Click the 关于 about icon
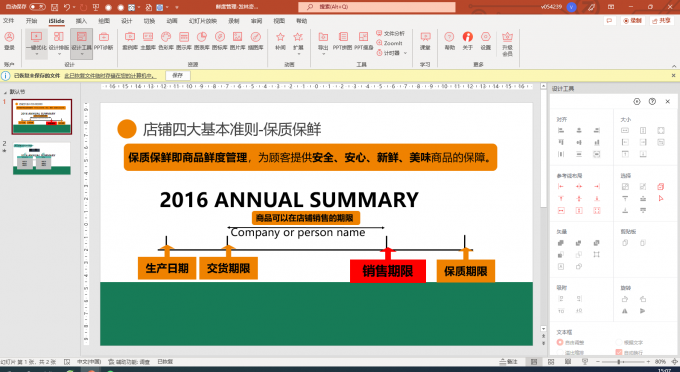 point(468,41)
